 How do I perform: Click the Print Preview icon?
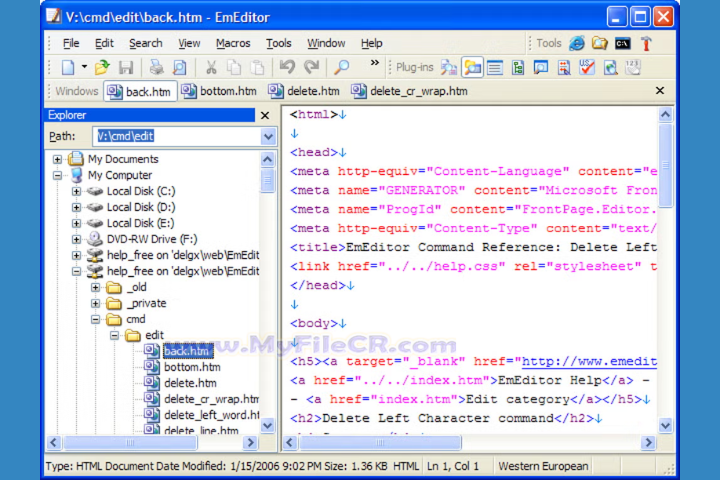coord(180,68)
